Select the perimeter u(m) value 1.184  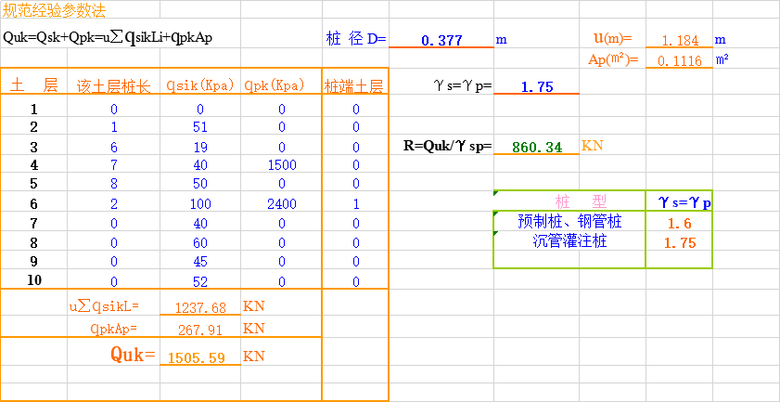click(x=678, y=41)
